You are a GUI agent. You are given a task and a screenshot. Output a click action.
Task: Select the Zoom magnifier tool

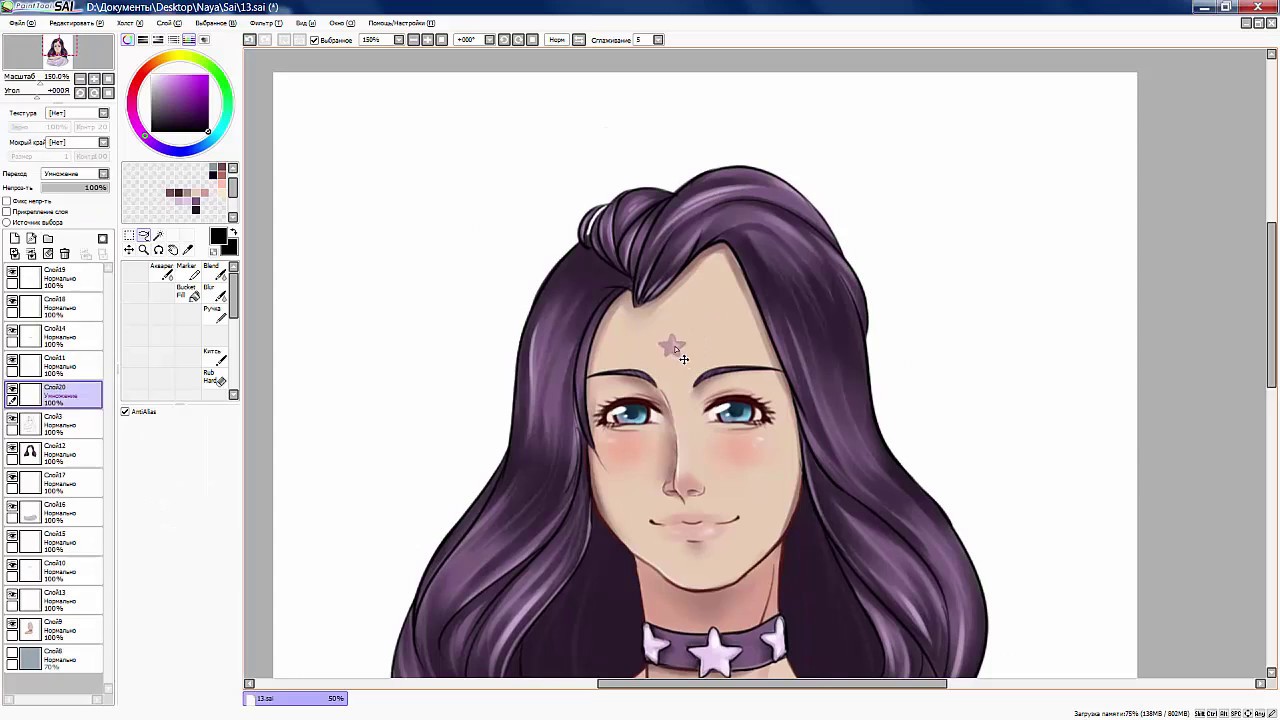coord(143,250)
